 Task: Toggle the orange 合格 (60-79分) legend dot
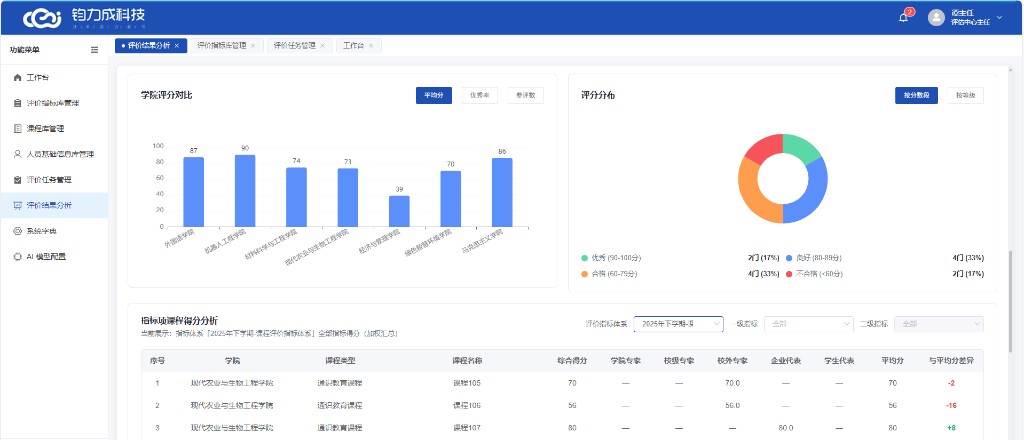584,274
